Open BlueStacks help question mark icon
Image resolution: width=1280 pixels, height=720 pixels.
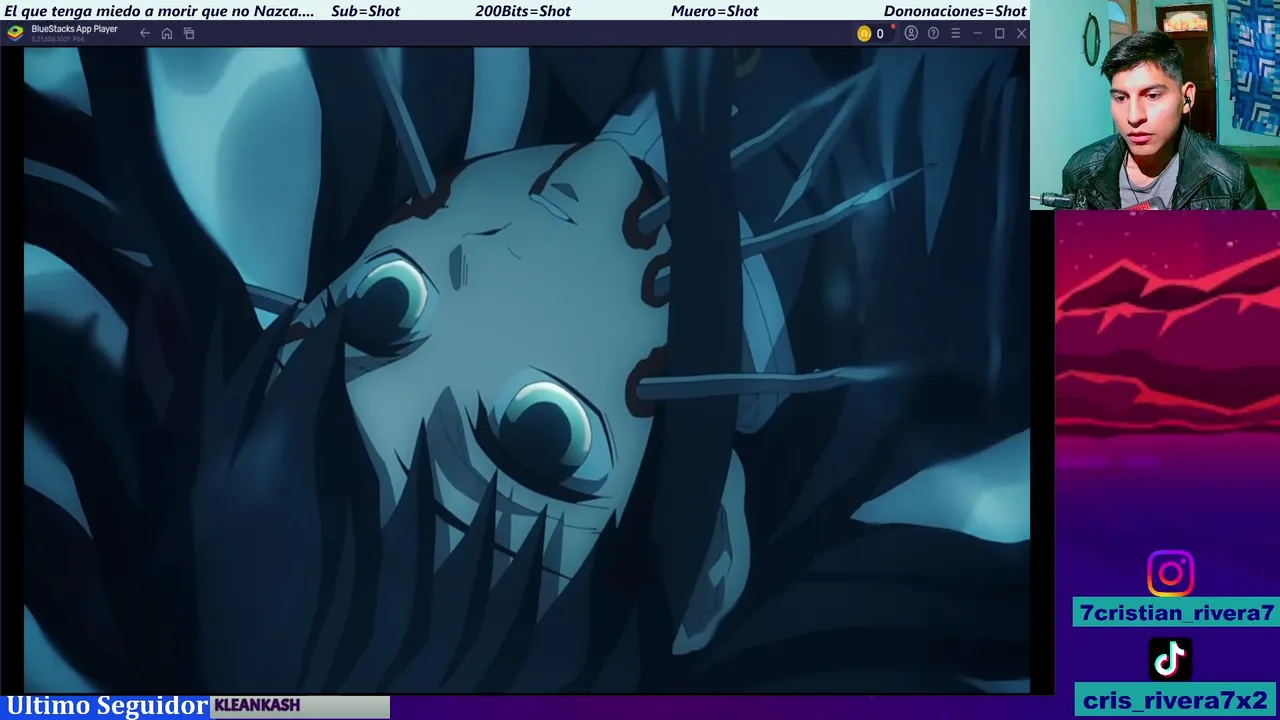coord(933,33)
